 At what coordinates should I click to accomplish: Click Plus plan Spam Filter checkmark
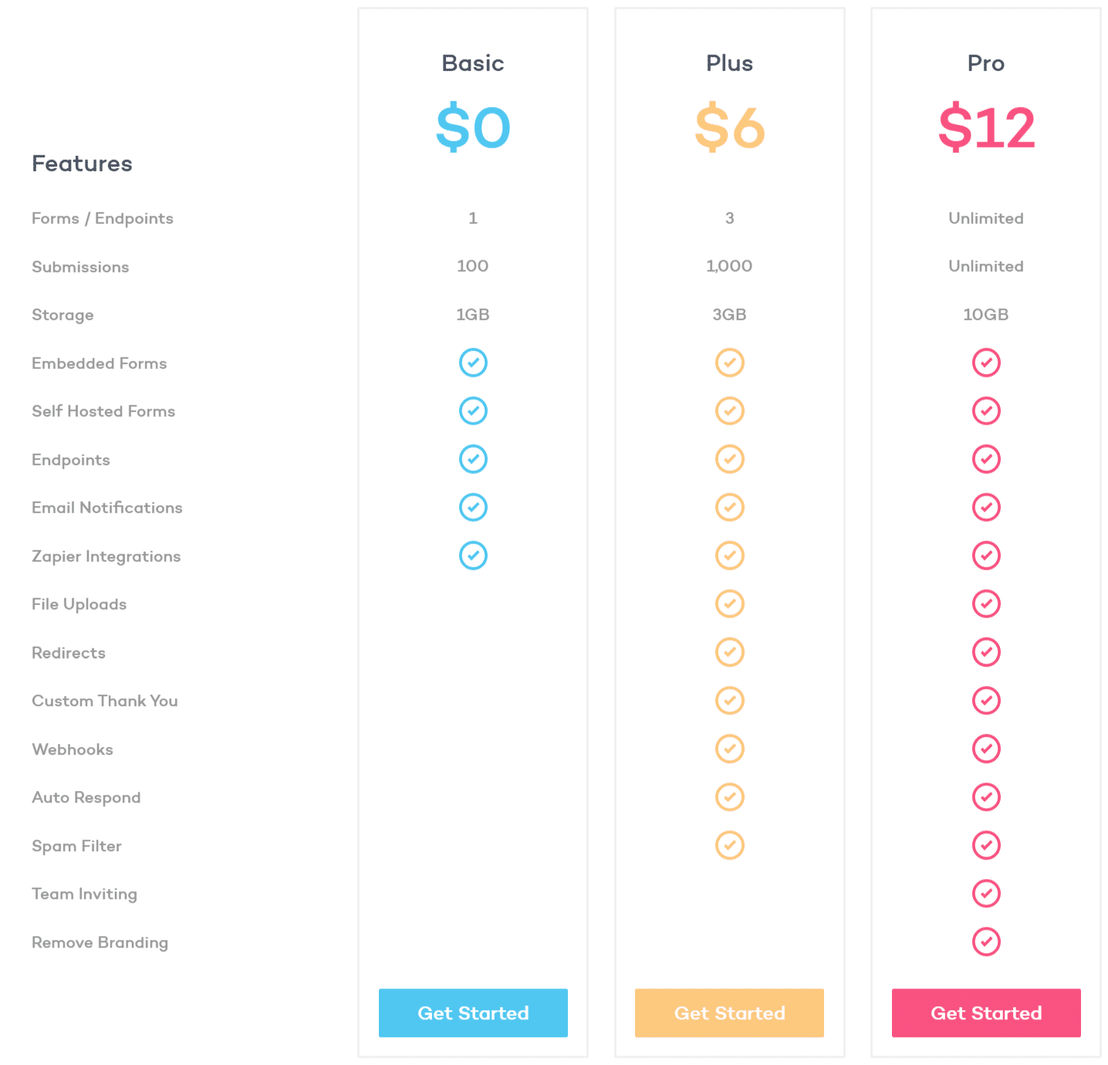729,845
